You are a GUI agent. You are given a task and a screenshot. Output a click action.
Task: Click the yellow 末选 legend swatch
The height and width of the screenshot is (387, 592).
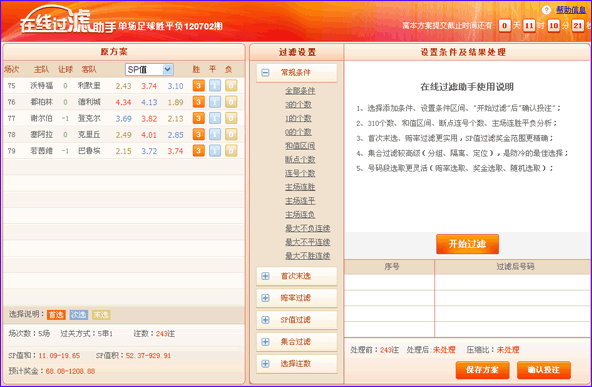click(x=101, y=315)
